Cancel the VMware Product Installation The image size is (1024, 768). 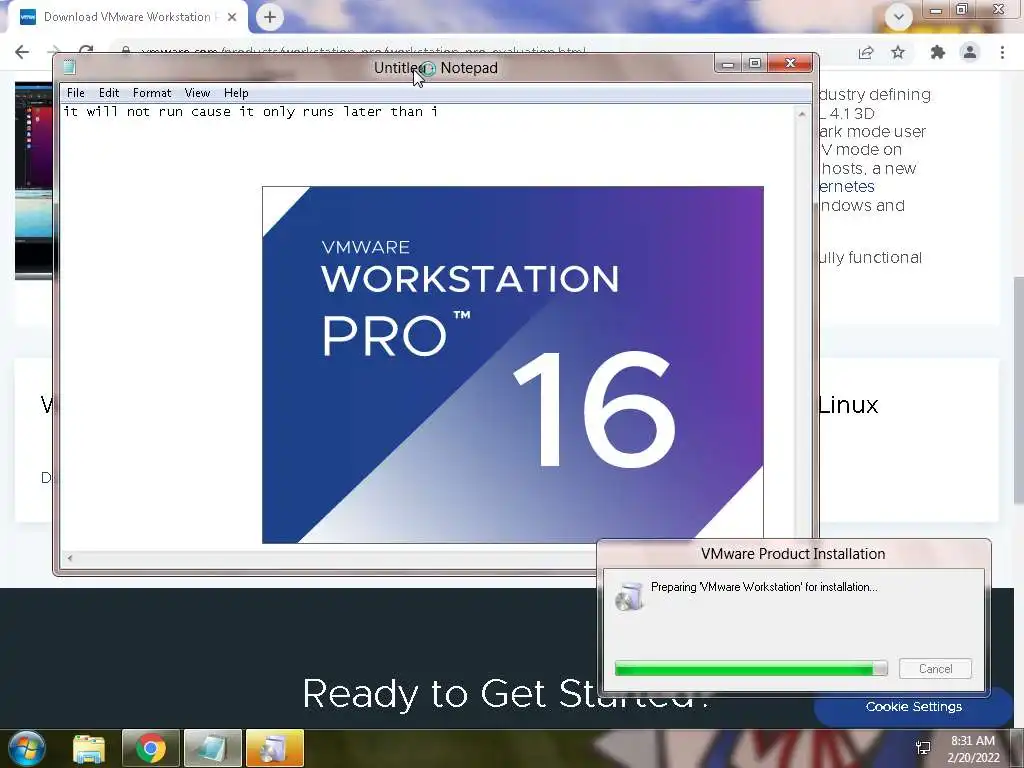[935, 669]
